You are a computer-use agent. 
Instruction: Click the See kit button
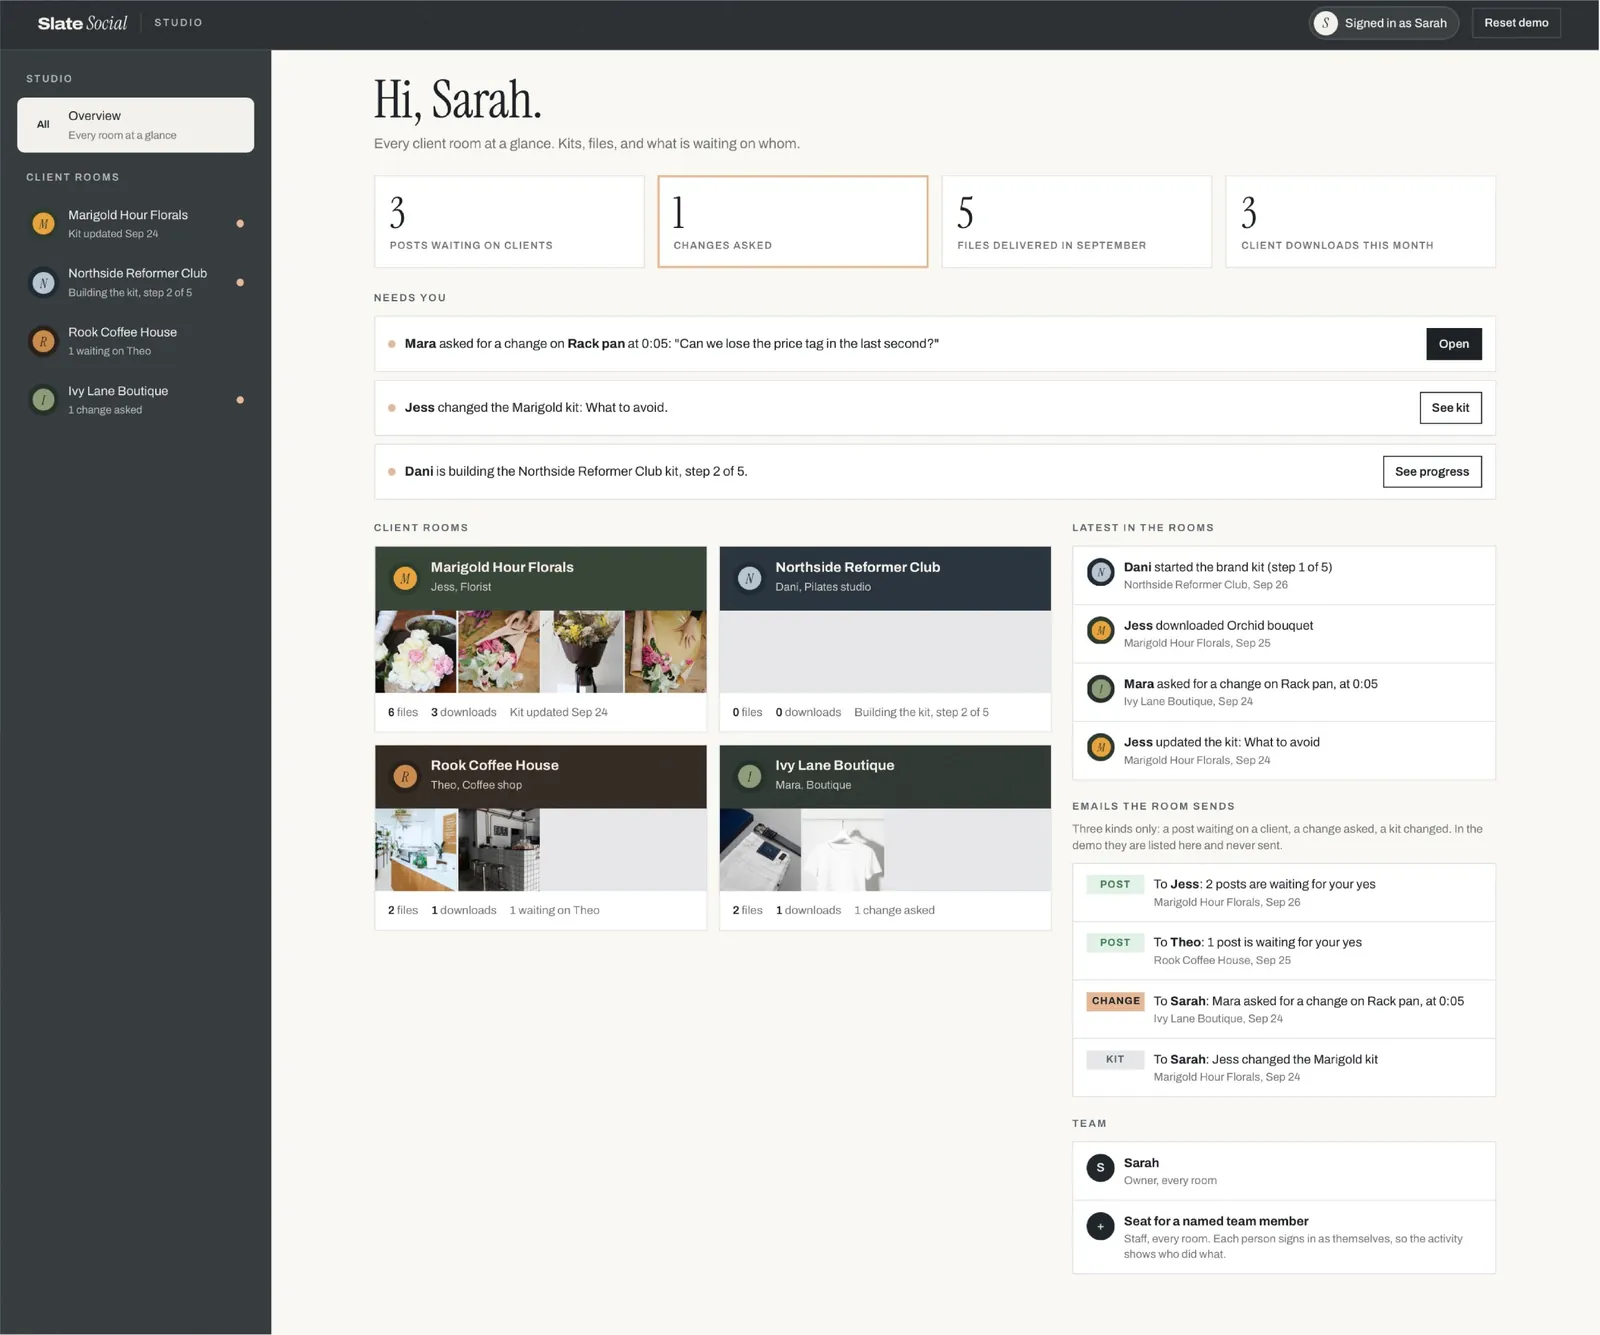(1450, 408)
